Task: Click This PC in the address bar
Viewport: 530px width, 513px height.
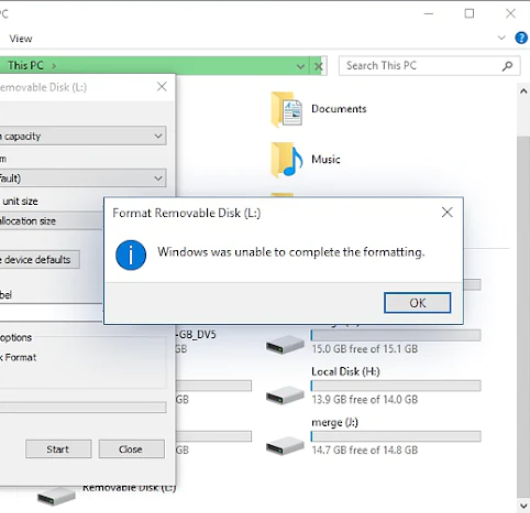Action: pos(26,65)
